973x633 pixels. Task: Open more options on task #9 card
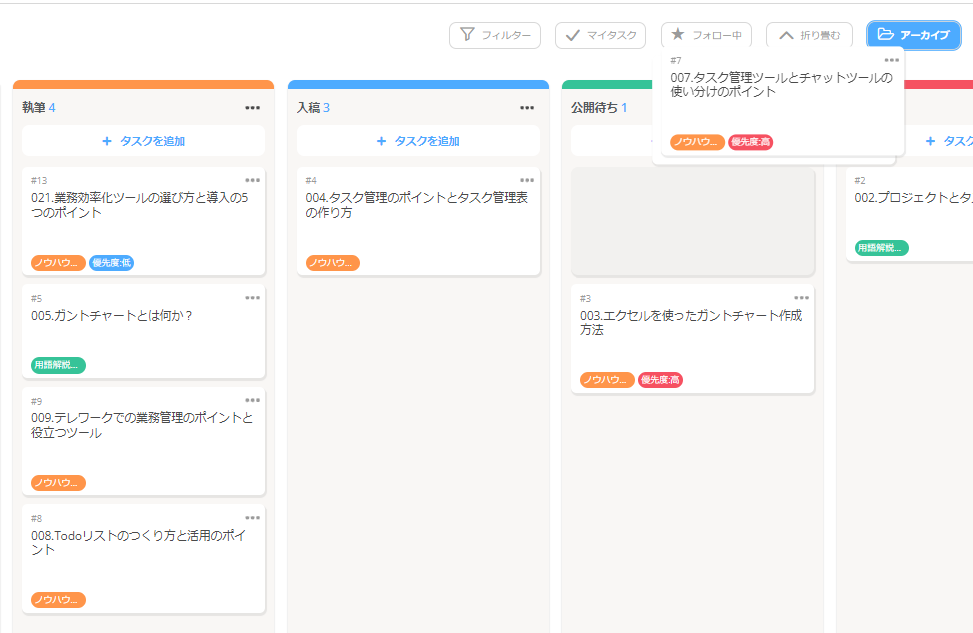[x=253, y=400]
